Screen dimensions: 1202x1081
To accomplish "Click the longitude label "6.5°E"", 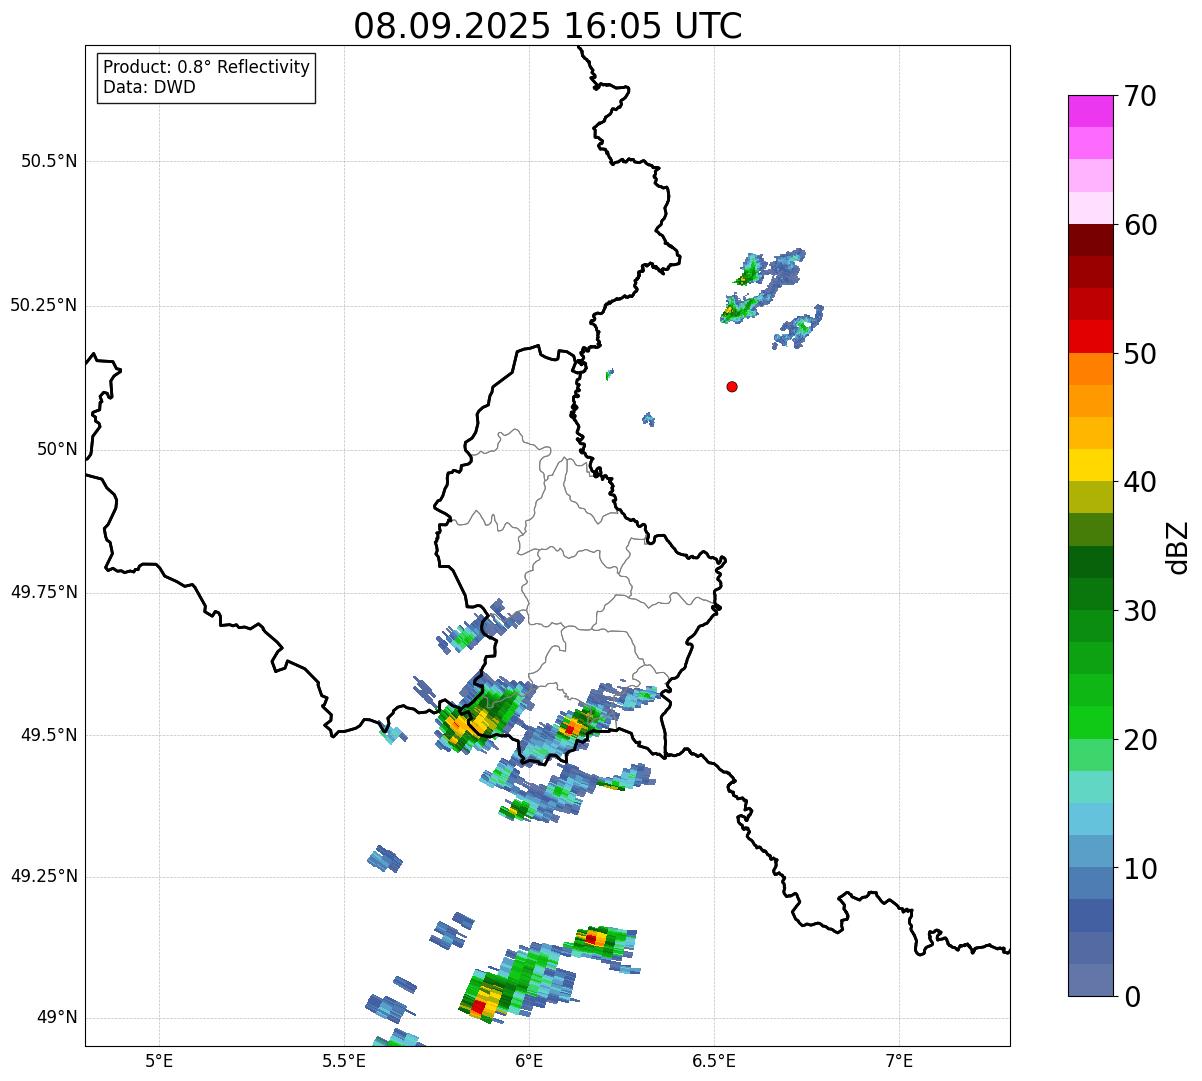I will [x=714, y=1061].
